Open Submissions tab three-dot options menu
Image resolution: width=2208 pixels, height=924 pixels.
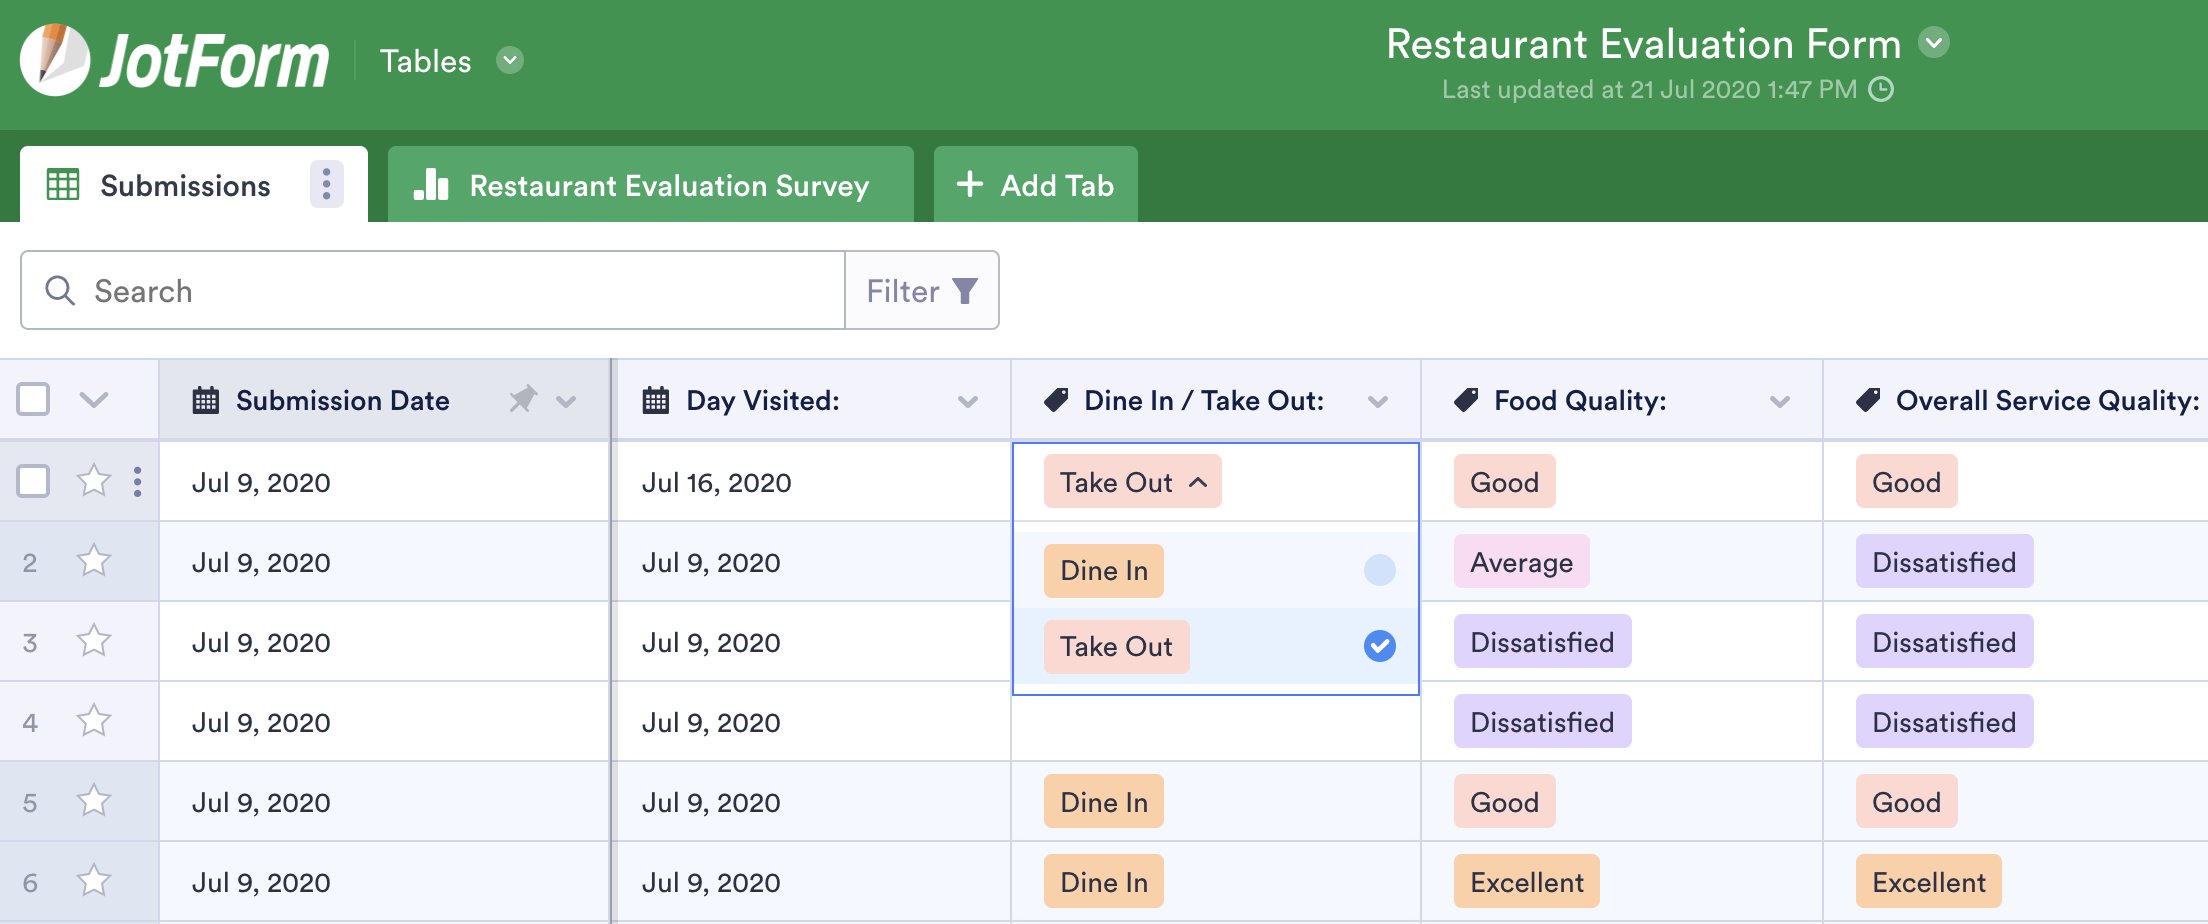tap(326, 185)
